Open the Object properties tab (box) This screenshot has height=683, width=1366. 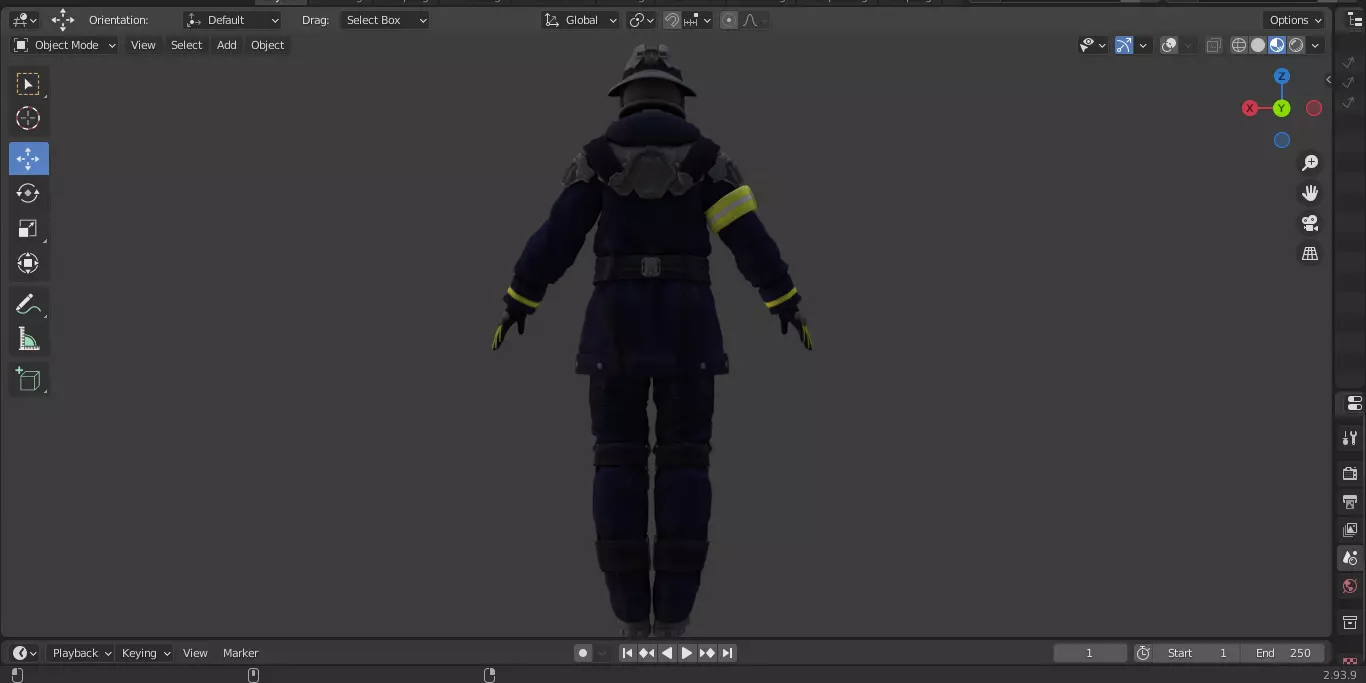[1350, 622]
